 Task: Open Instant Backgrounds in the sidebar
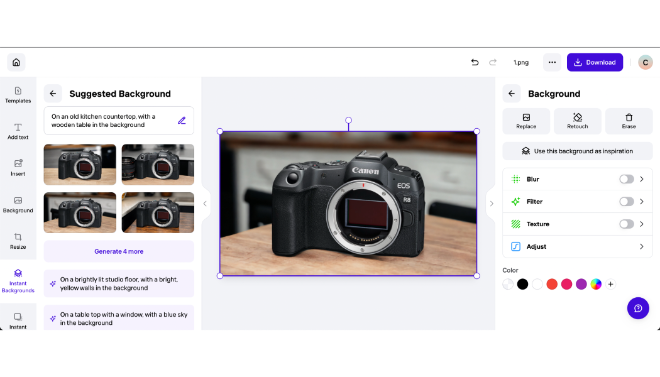pos(18,281)
